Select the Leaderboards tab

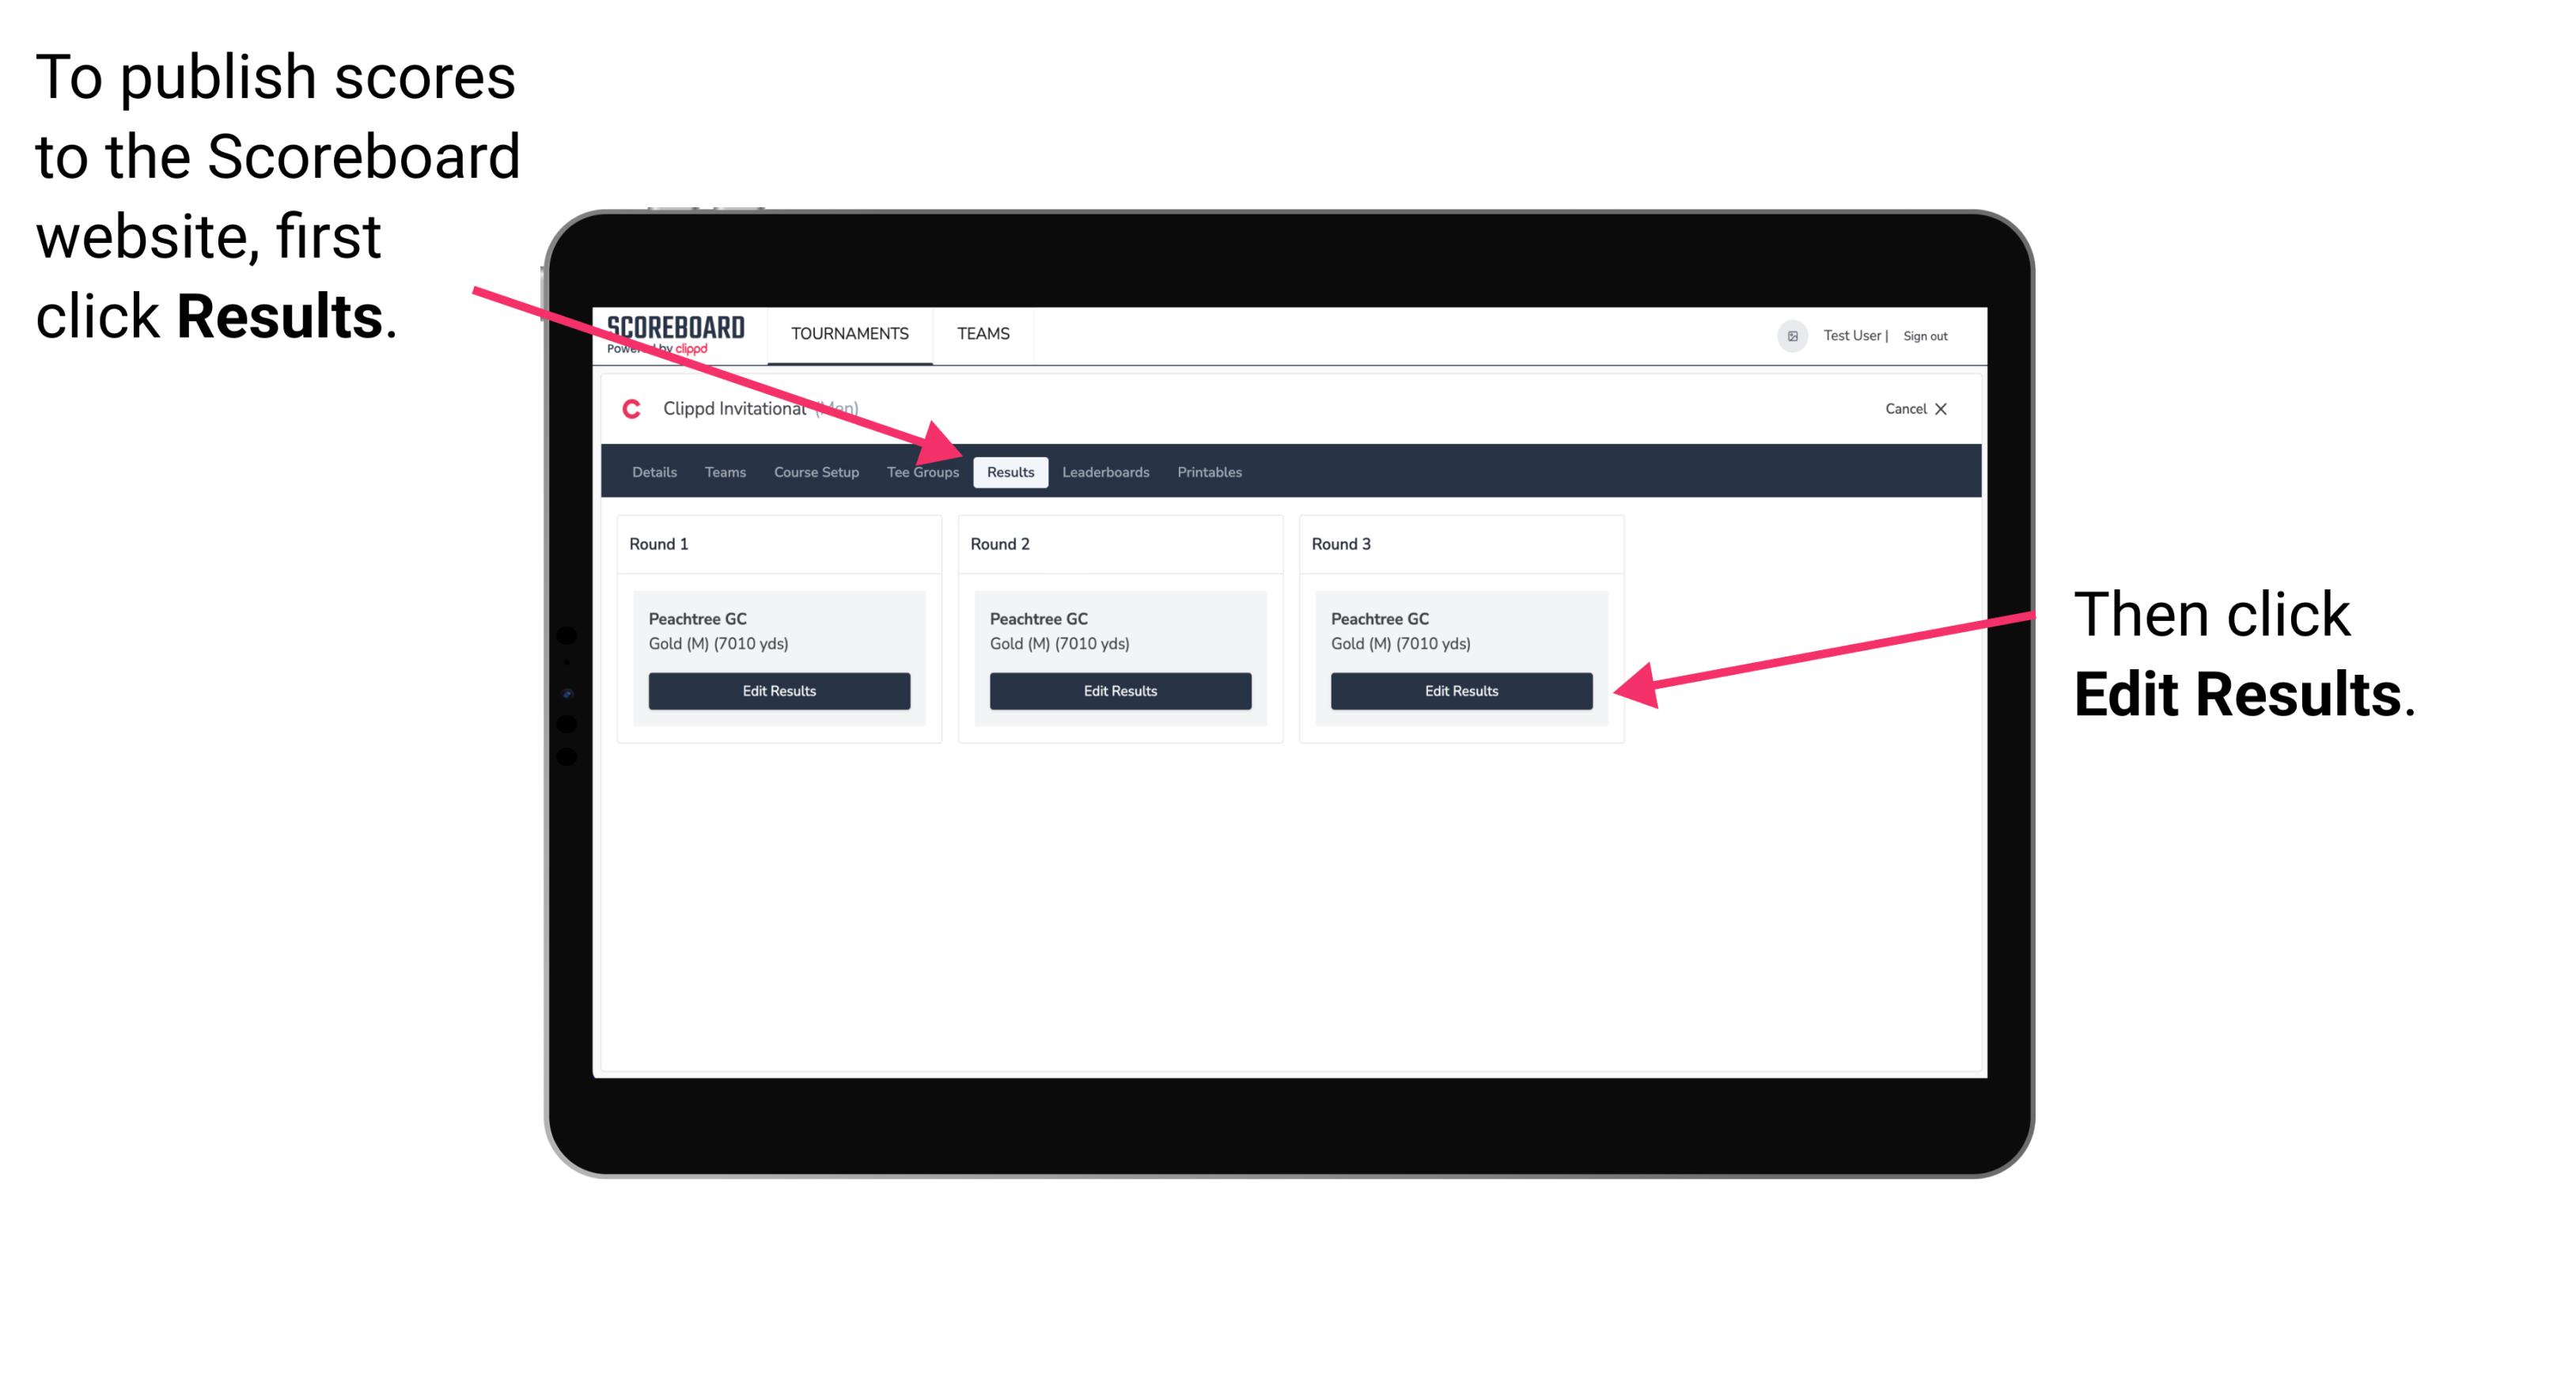tap(1106, 471)
